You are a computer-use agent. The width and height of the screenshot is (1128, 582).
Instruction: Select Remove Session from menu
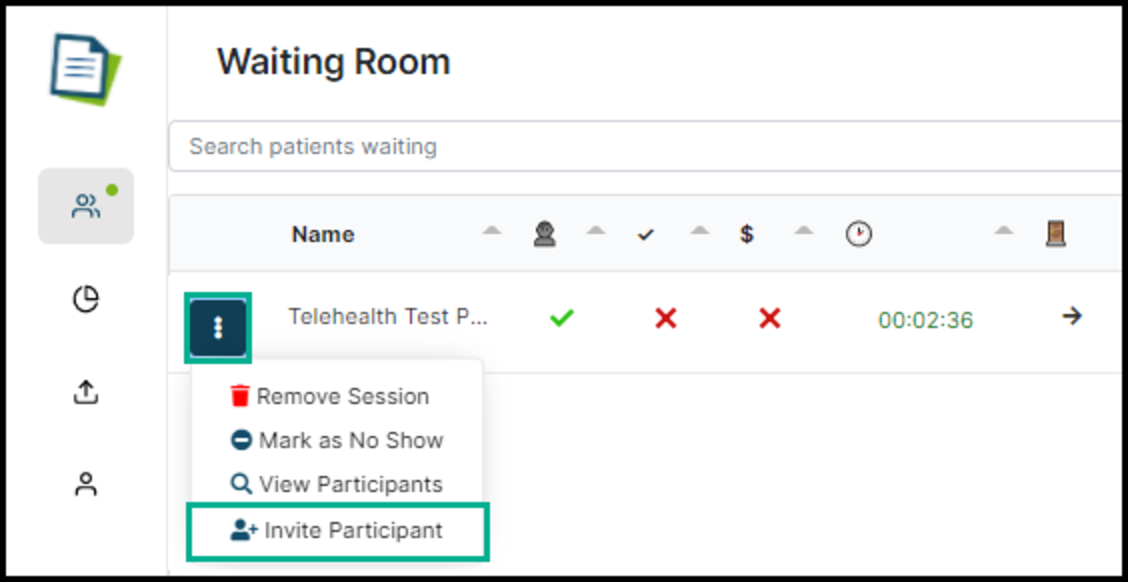(331, 397)
